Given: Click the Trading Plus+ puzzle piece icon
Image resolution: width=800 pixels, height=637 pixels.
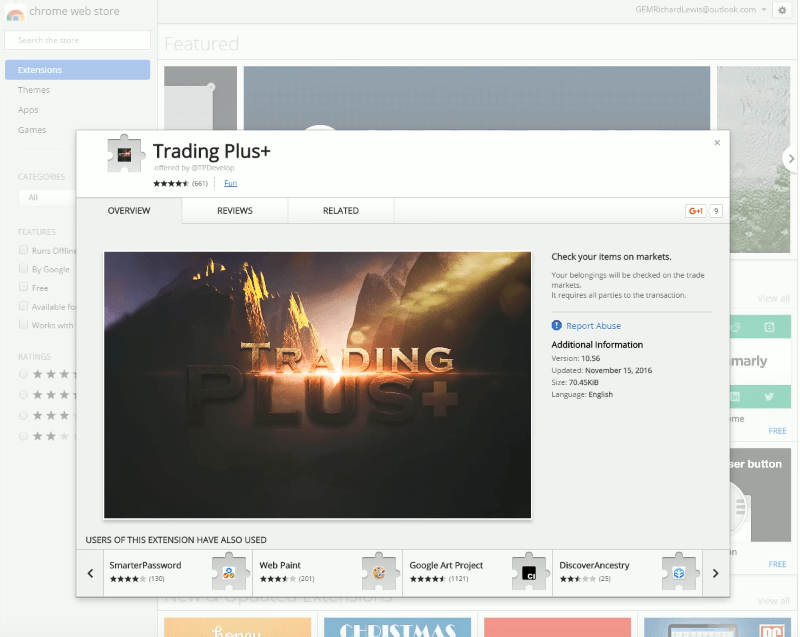Looking at the screenshot, I should click(124, 154).
